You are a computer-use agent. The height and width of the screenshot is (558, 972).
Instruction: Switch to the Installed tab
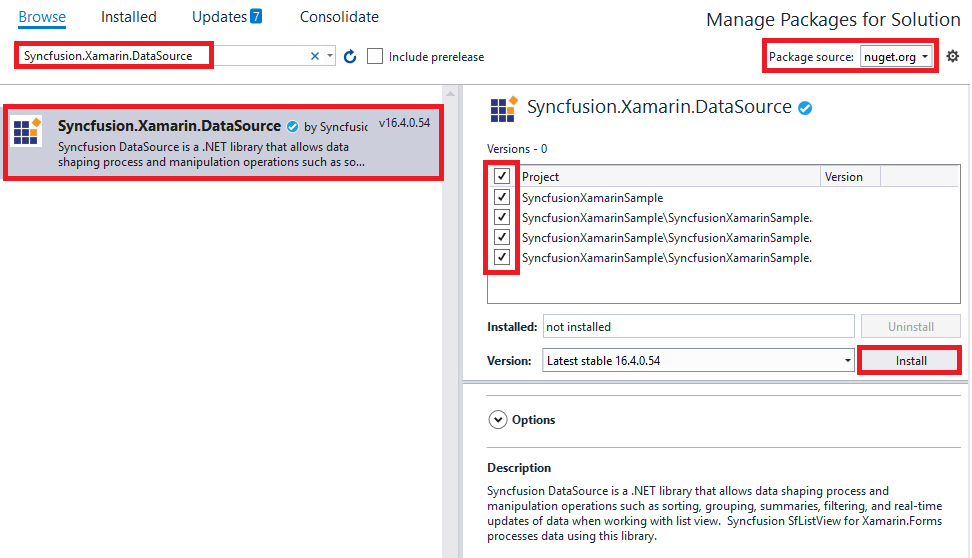coord(128,17)
